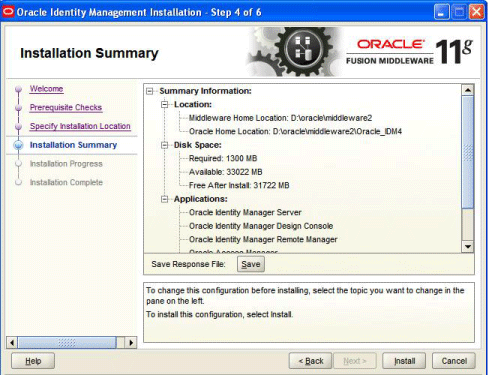The width and height of the screenshot is (488, 375).
Task: Click the Prerequisite Checks step bullet icon
Action: pos(19,108)
